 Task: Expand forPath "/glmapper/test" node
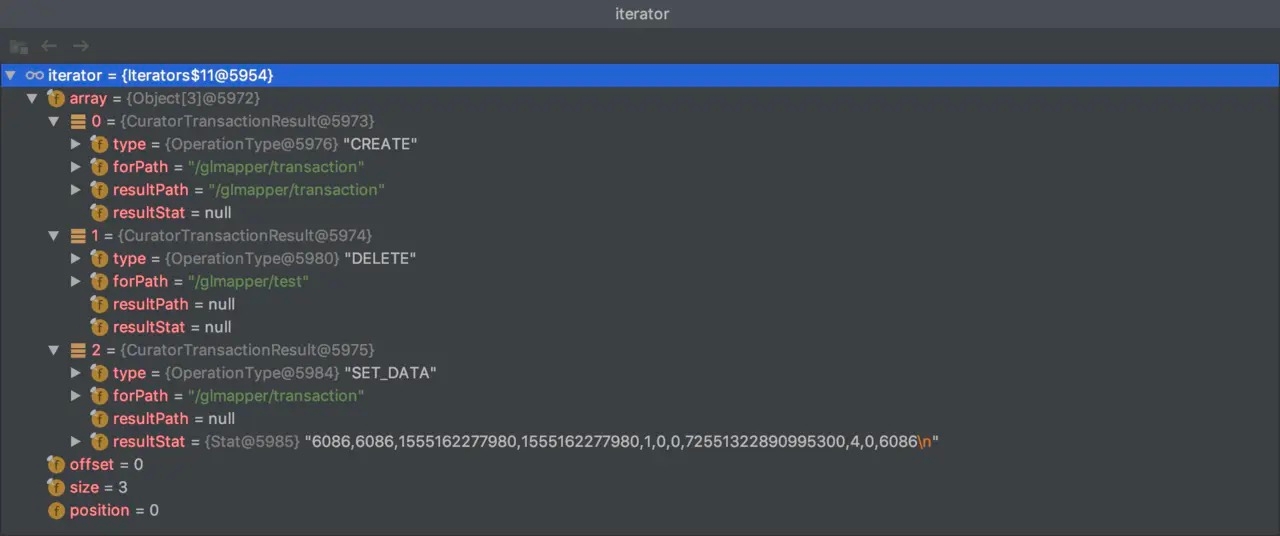(x=76, y=282)
